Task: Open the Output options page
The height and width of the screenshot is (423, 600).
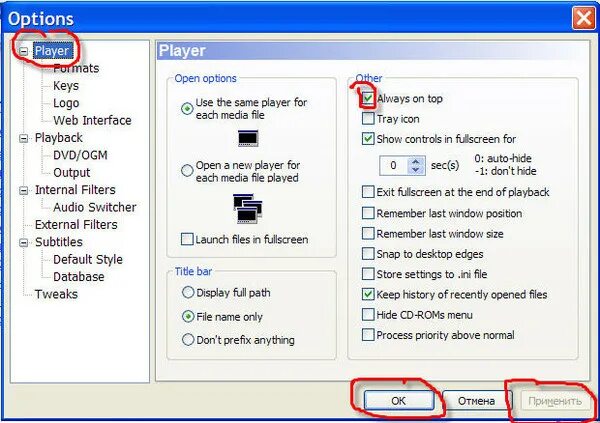Action: coord(72,173)
